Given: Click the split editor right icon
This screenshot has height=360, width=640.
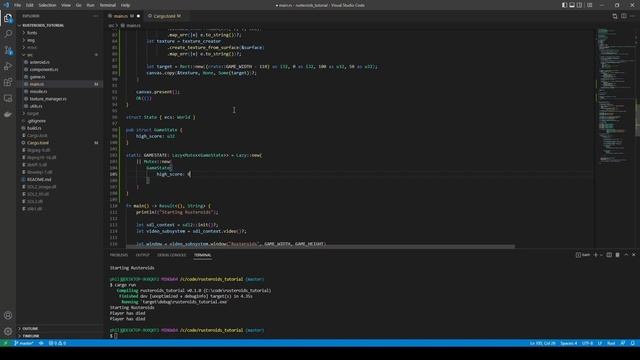Looking at the screenshot, I should click(624, 16).
